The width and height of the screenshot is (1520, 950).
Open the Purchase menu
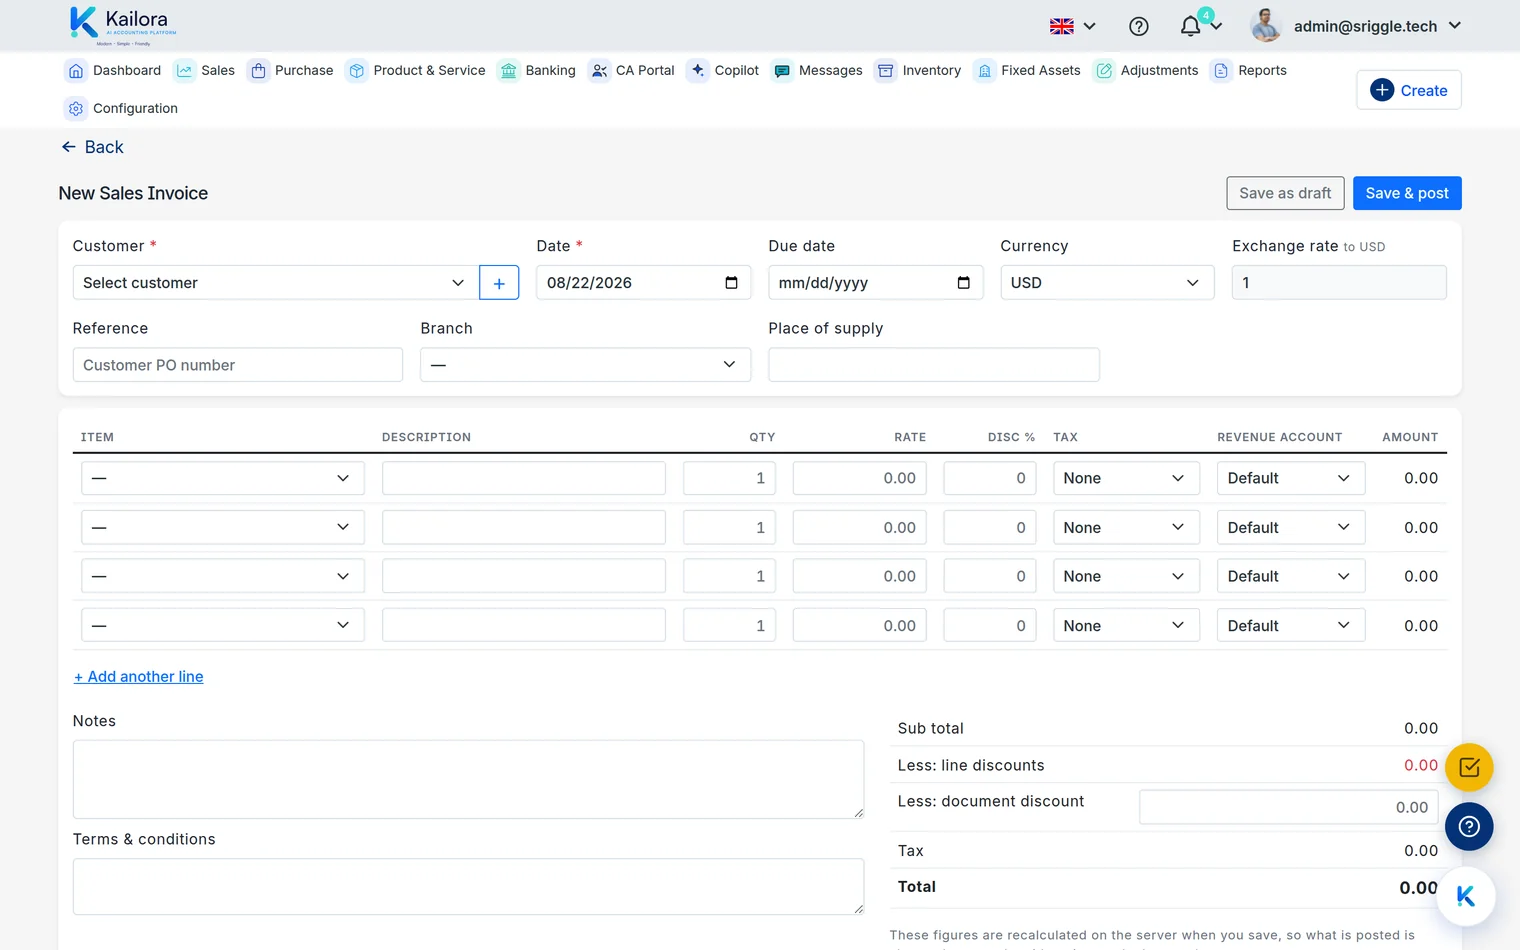[x=291, y=71]
